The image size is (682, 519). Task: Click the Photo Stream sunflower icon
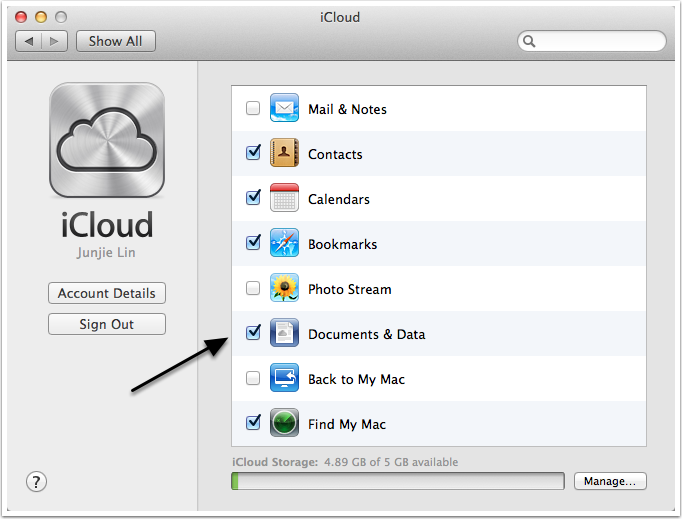pyautogui.click(x=284, y=288)
